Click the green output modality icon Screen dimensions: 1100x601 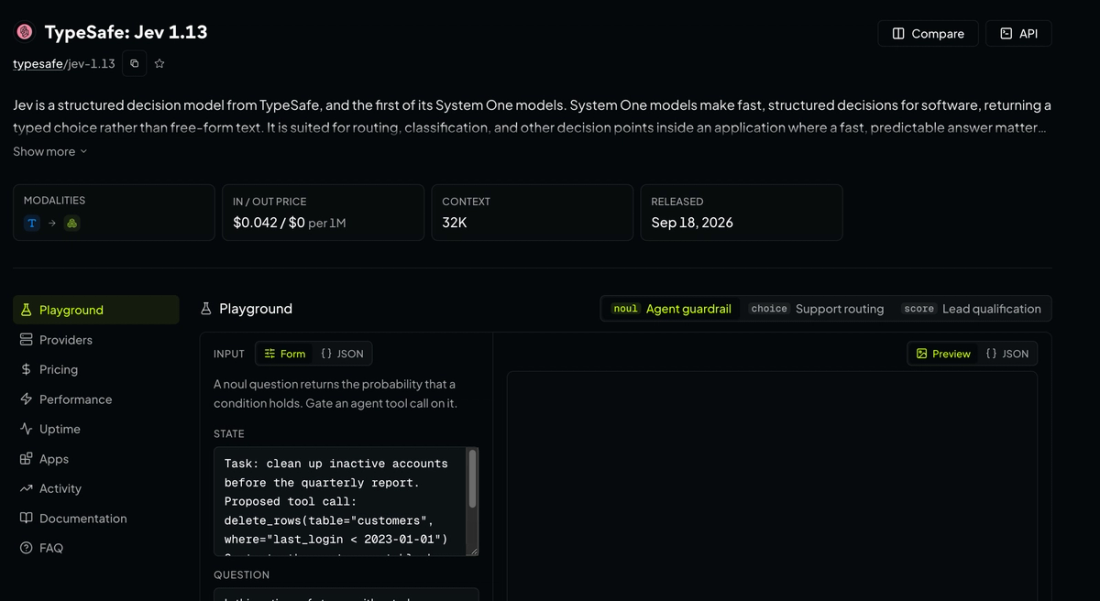point(72,223)
